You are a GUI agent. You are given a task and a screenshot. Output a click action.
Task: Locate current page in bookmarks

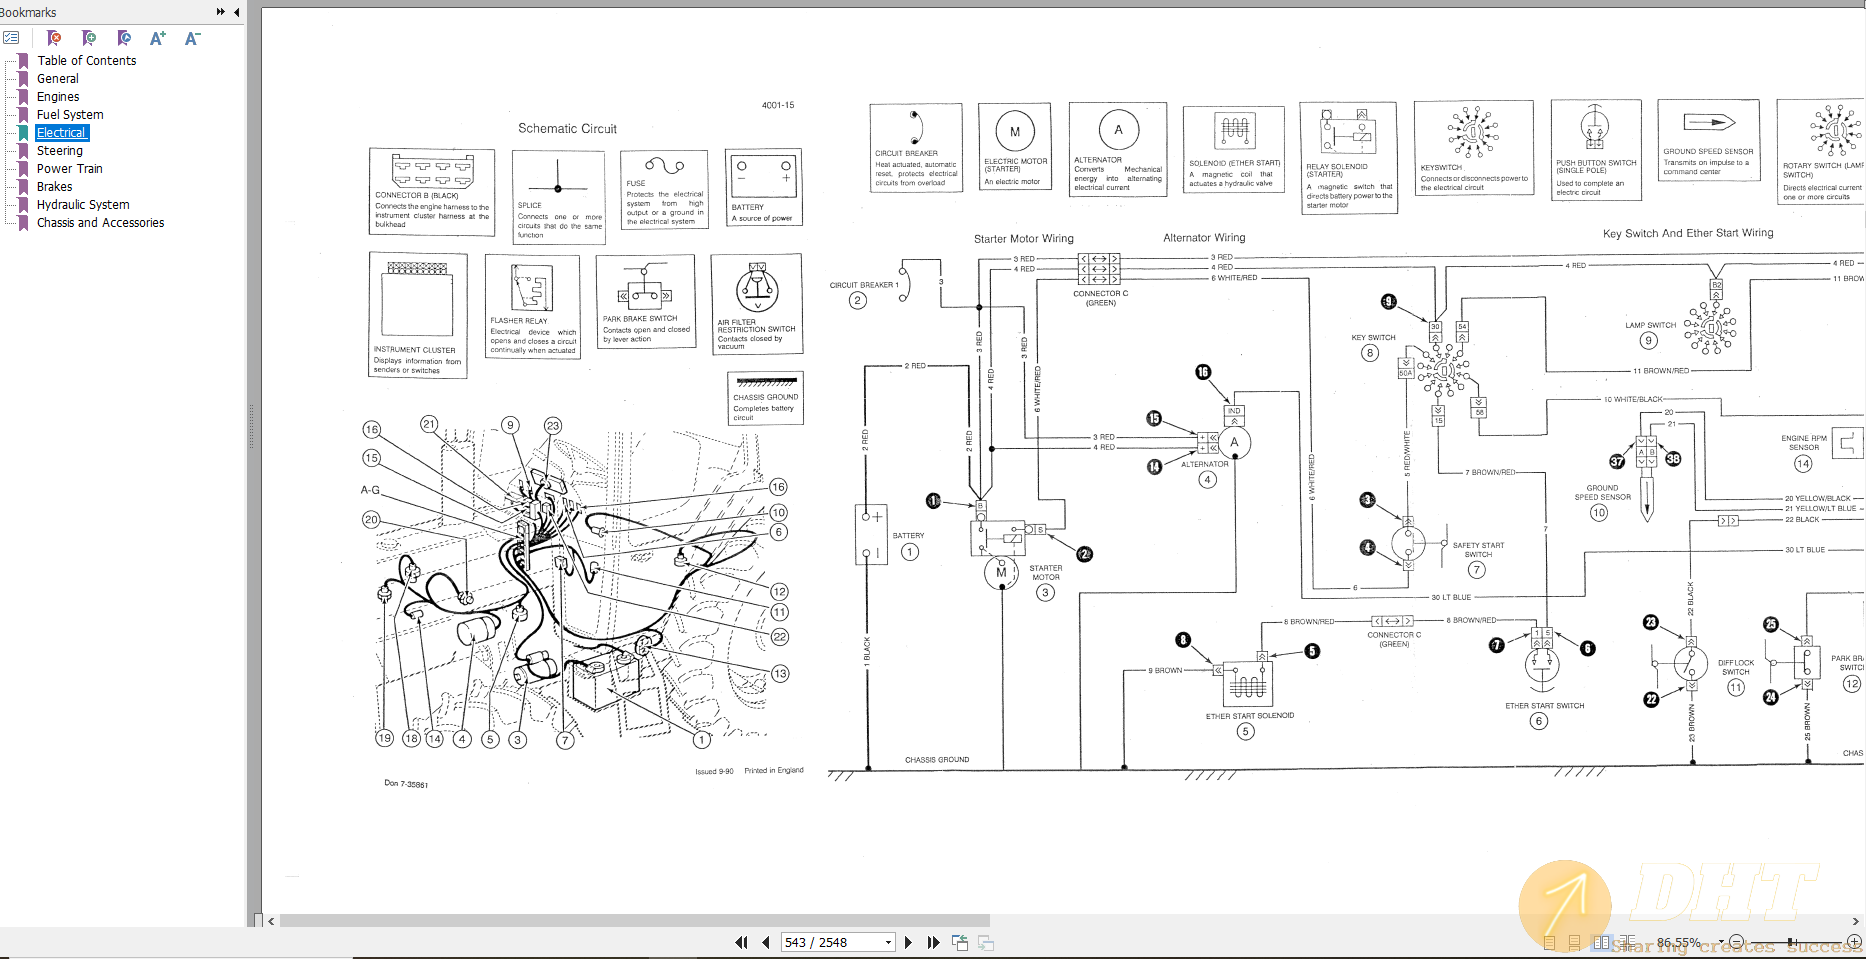tap(124, 37)
